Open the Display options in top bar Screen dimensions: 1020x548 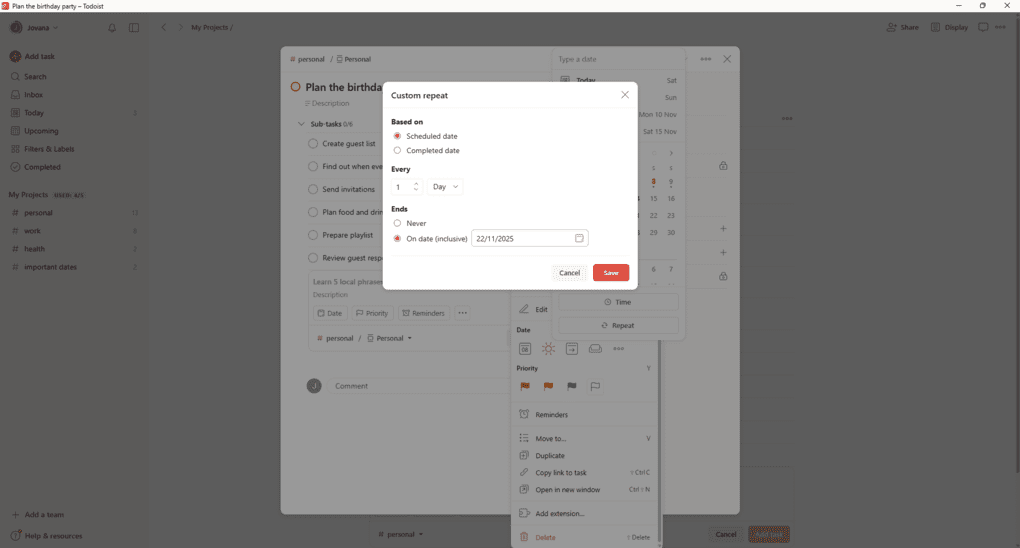pyautogui.click(x=950, y=27)
